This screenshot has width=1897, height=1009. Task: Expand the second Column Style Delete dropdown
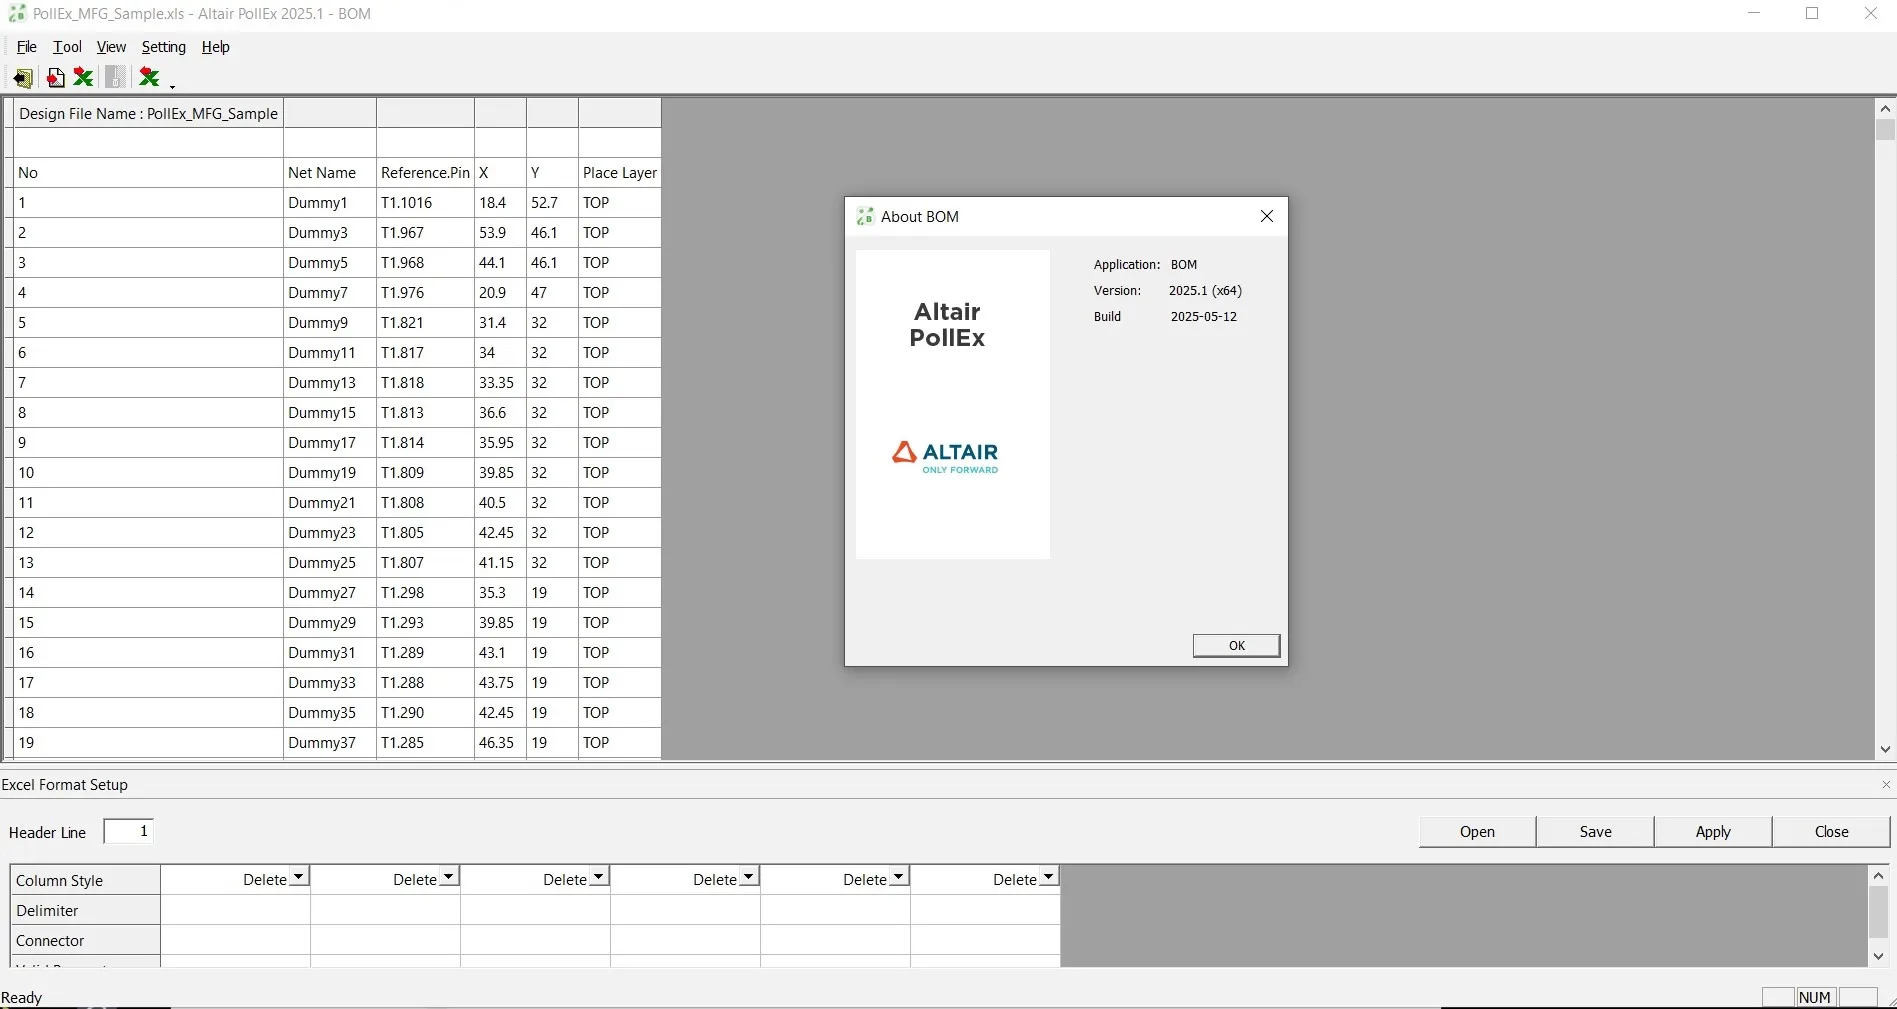click(449, 878)
